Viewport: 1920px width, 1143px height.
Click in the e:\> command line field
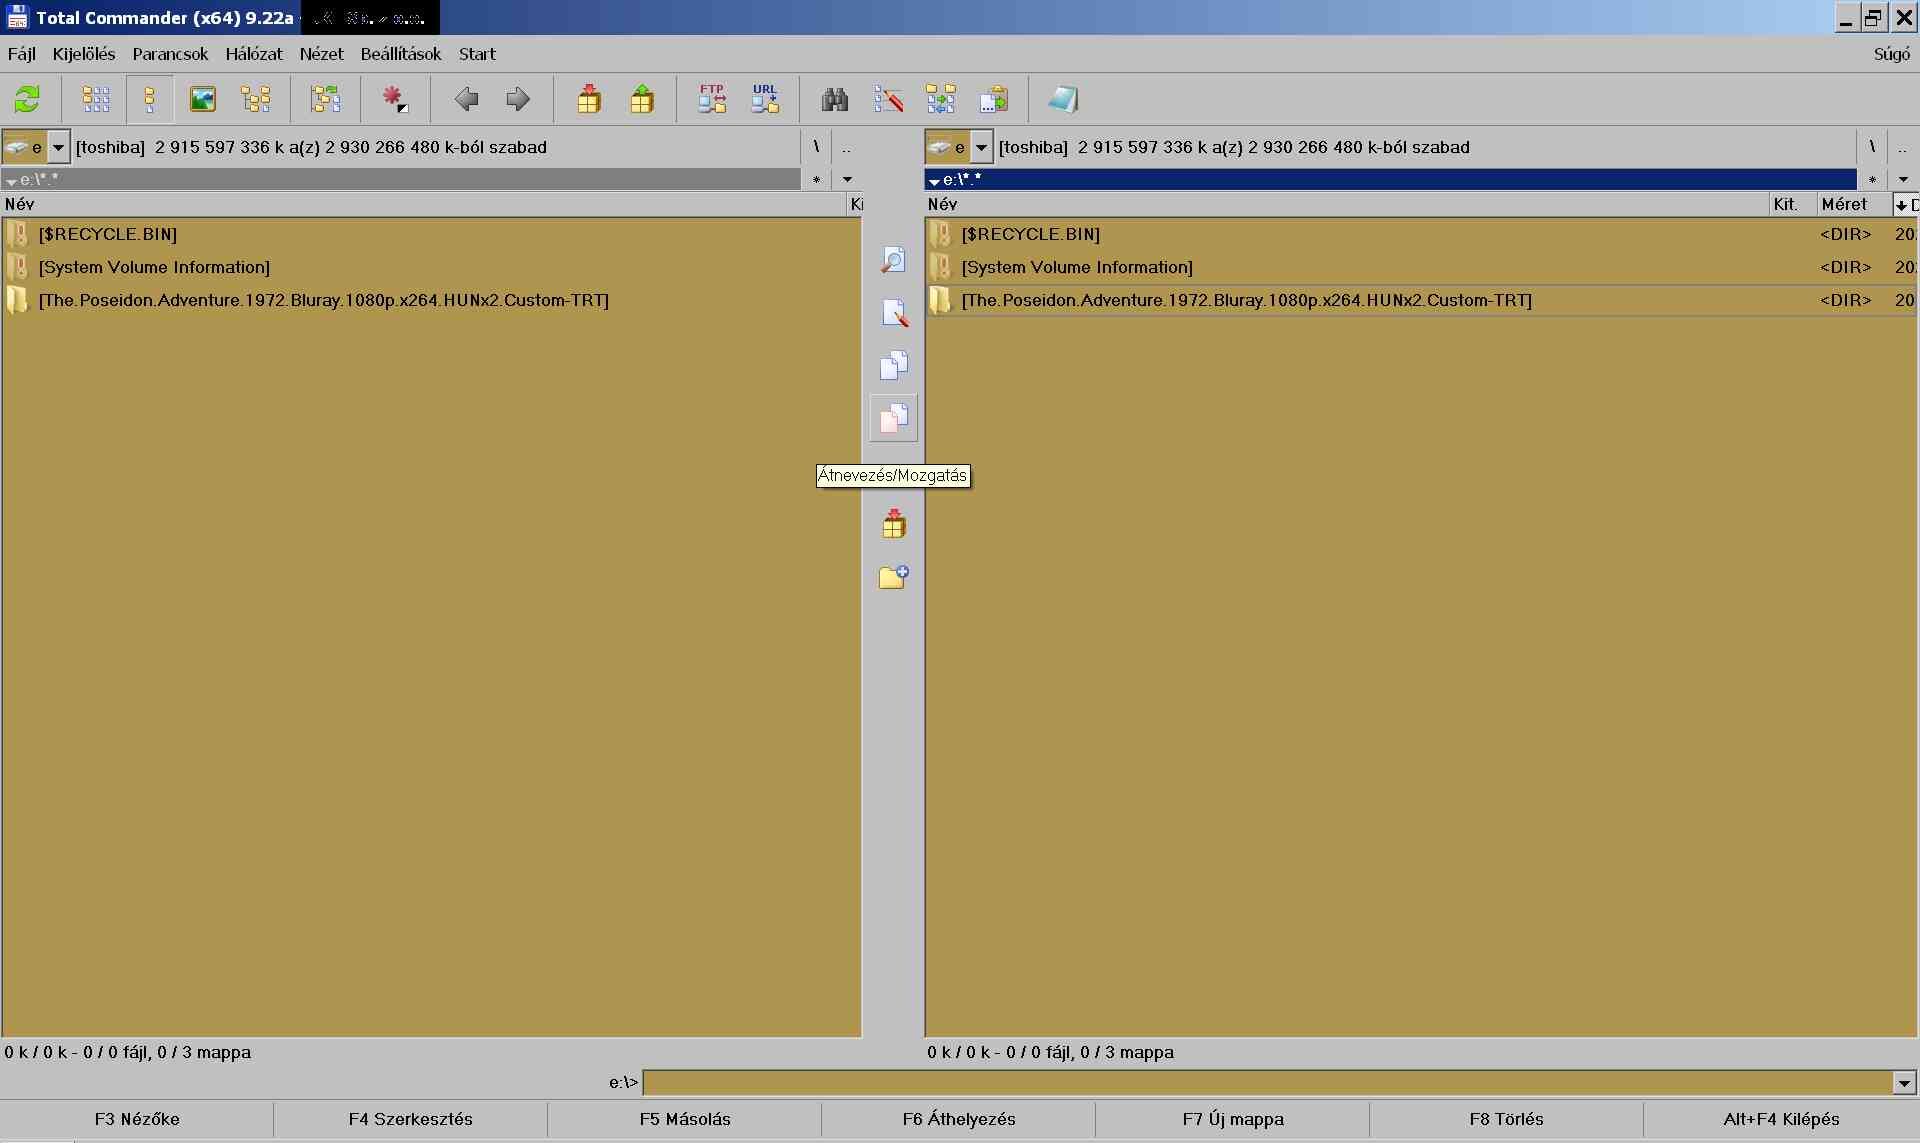pos(1267,1082)
